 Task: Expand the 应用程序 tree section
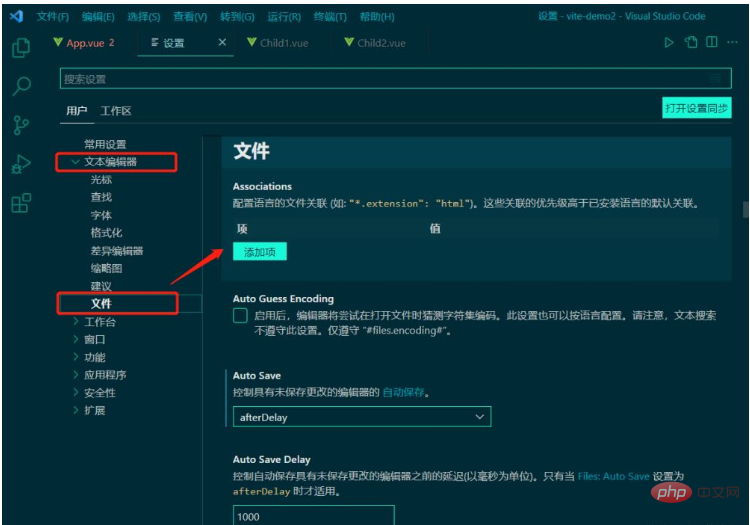tap(76, 374)
